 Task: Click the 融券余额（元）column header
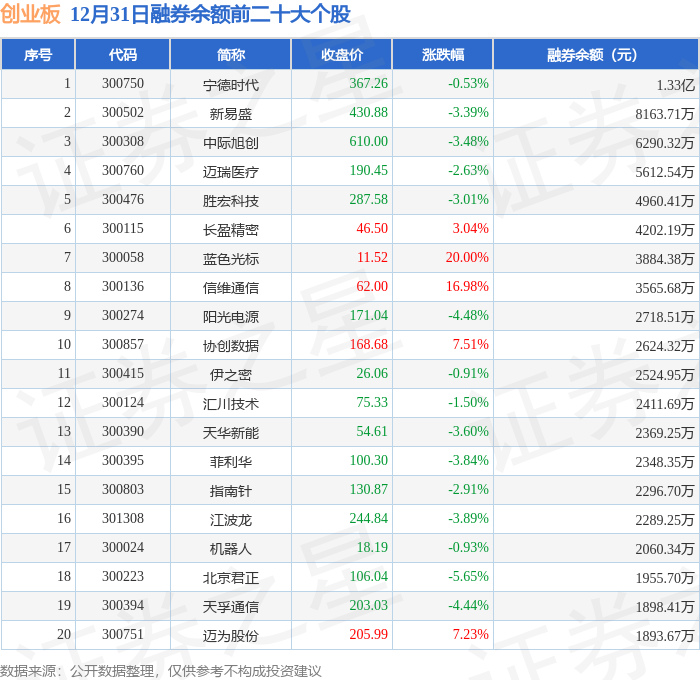tap(596, 54)
